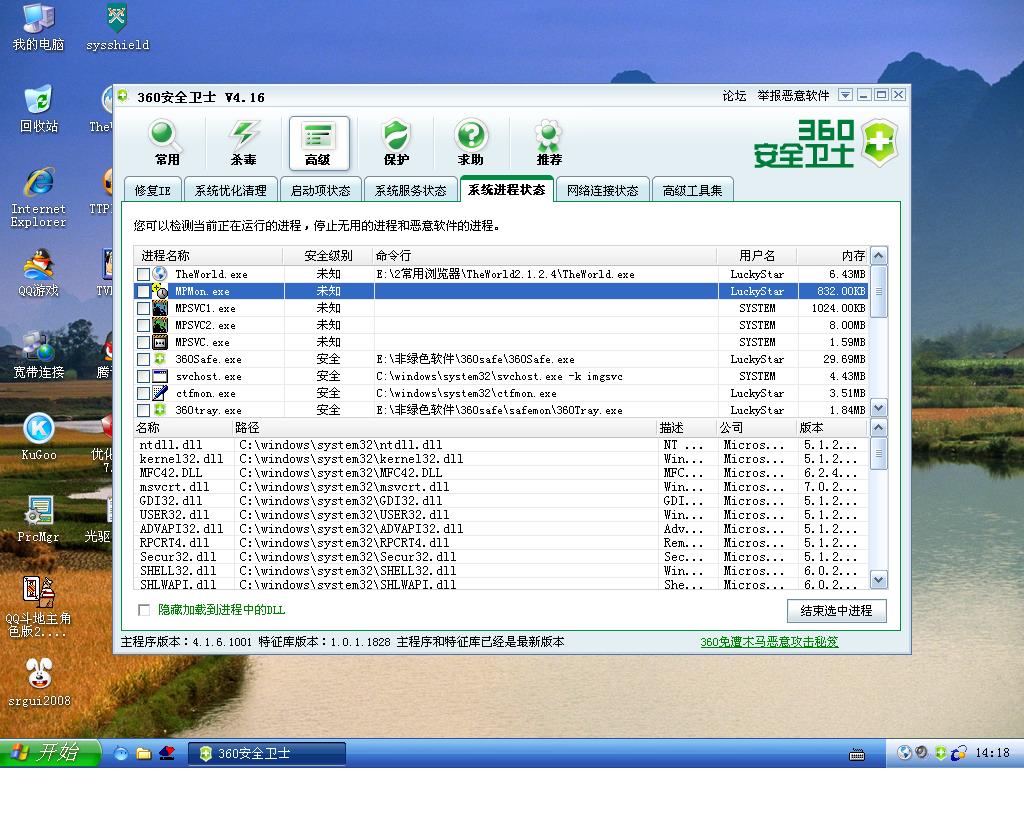Select the ntdll.dll row in DLL list
The image size is (1024, 820).
(501, 445)
